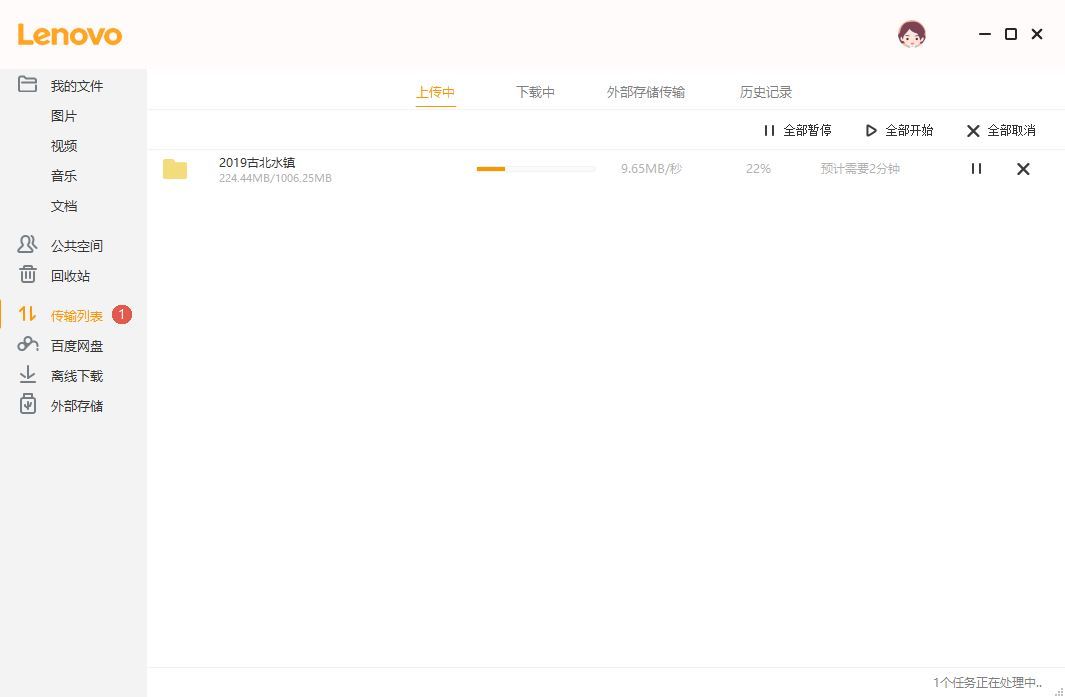Cancel the 2019古北水镇 upload
This screenshot has height=697, width=1065.
click(x=1022, y=168)
